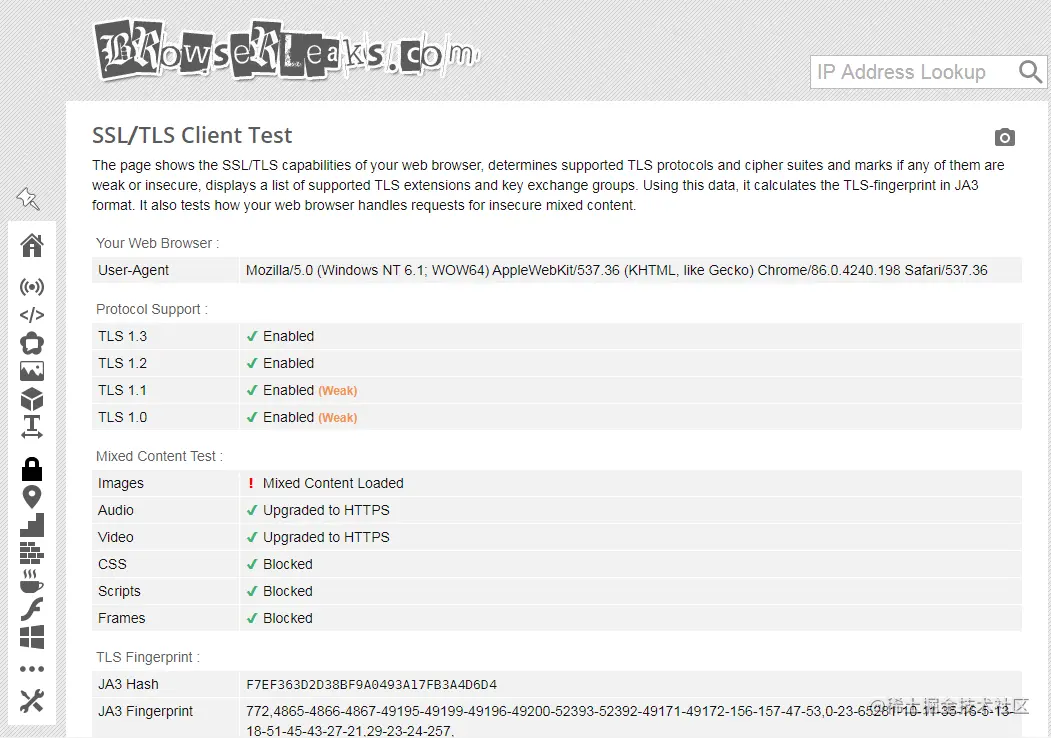Click Enabled status in TLS 1.2 row
Viewport: 1051px width, 738px height.
click(x=288, y=363)
